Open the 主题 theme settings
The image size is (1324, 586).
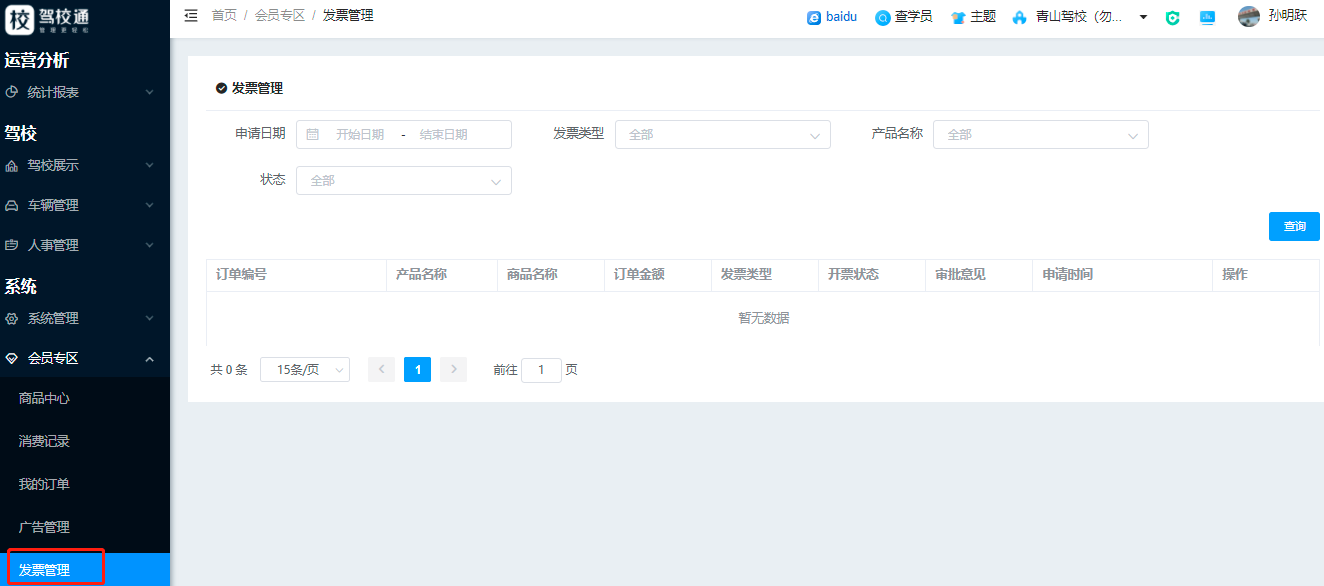pos(973,17)
